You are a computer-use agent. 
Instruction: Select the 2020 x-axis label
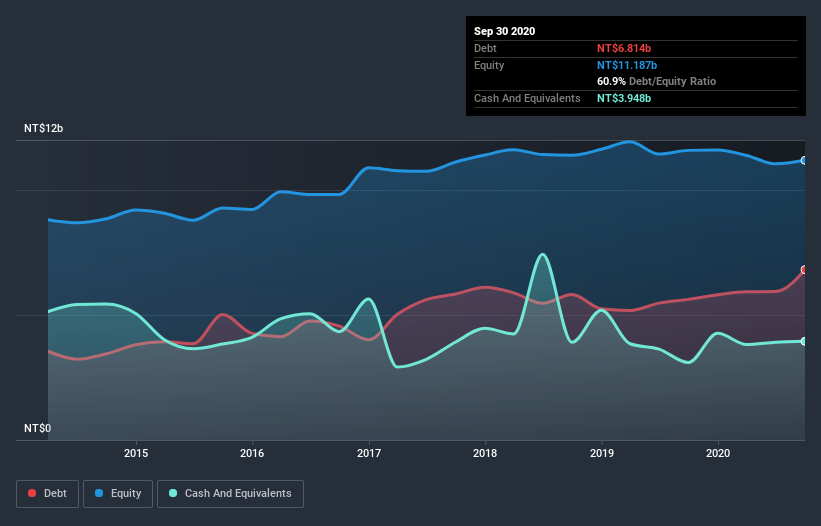(718, 453)
